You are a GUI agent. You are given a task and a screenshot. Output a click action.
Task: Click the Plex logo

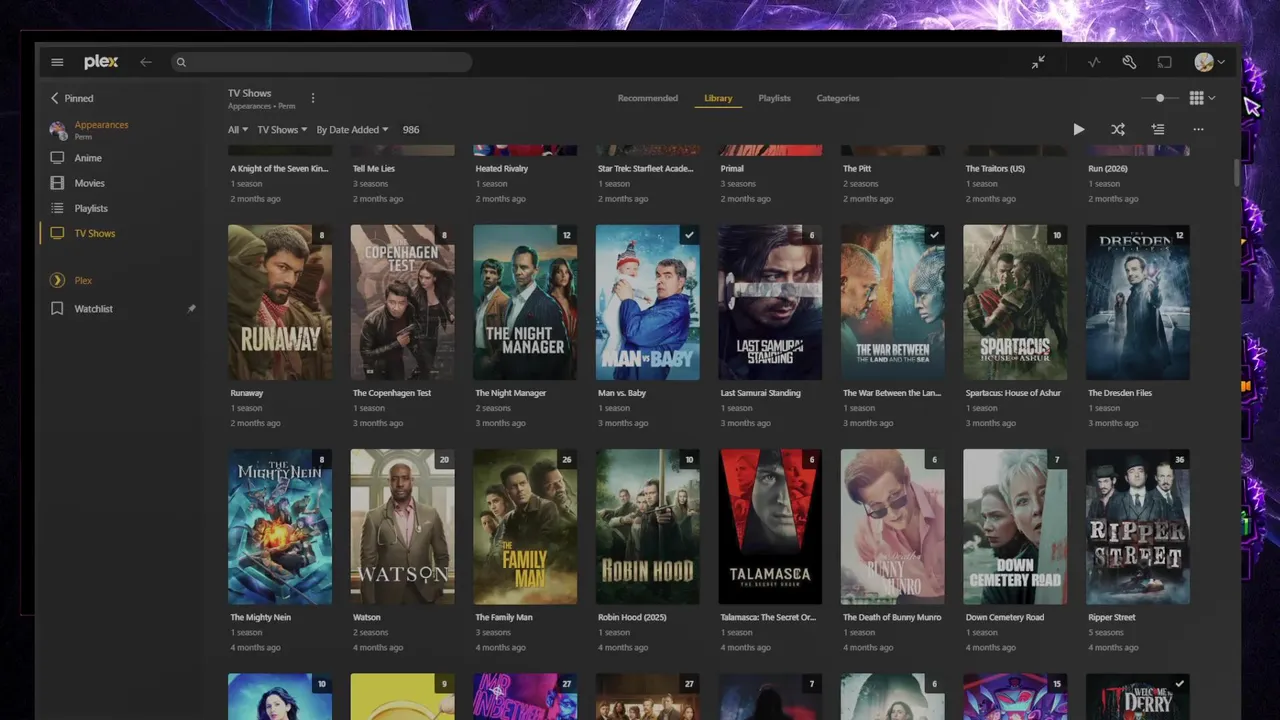[x=101, y=62]
